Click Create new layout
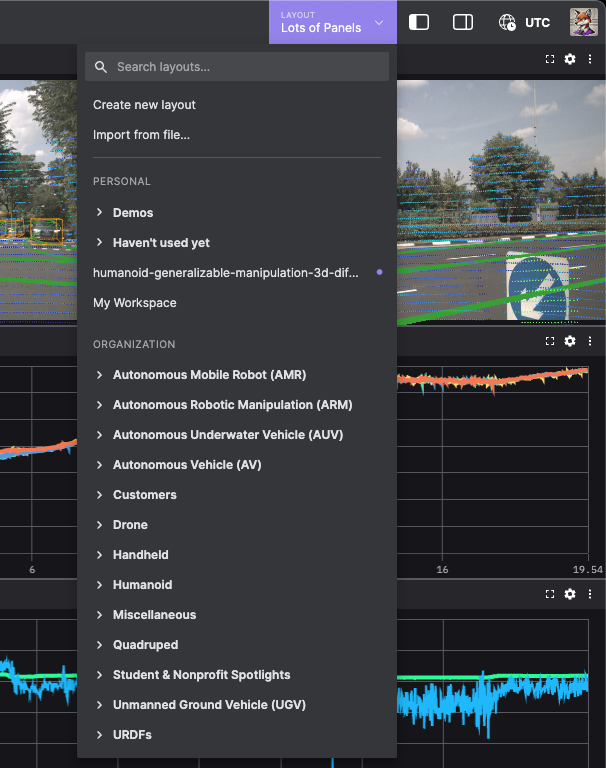 point(144,105)
